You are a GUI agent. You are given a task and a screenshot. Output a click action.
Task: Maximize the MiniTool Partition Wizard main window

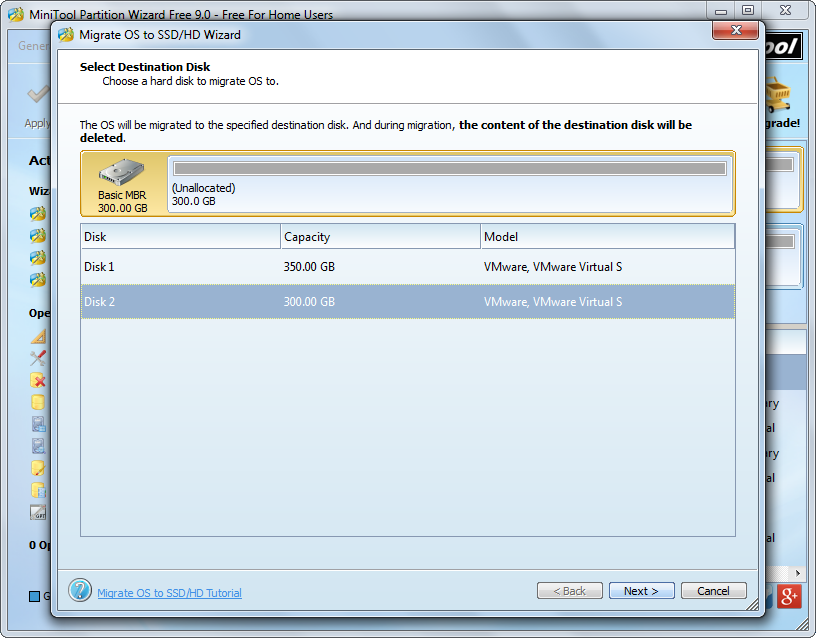tap(748, 10)
